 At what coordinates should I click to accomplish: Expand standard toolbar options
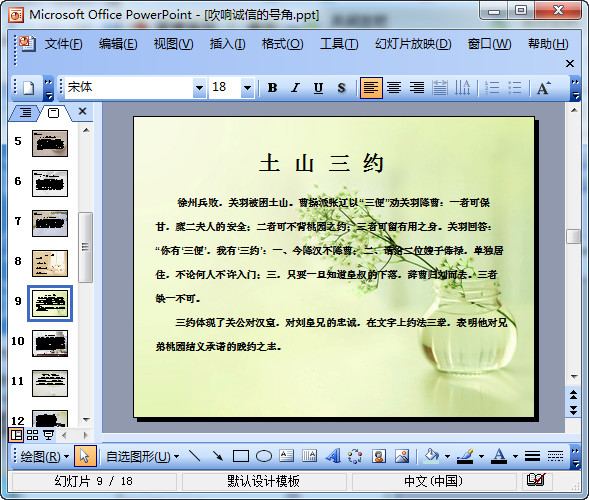click(48, 89)
